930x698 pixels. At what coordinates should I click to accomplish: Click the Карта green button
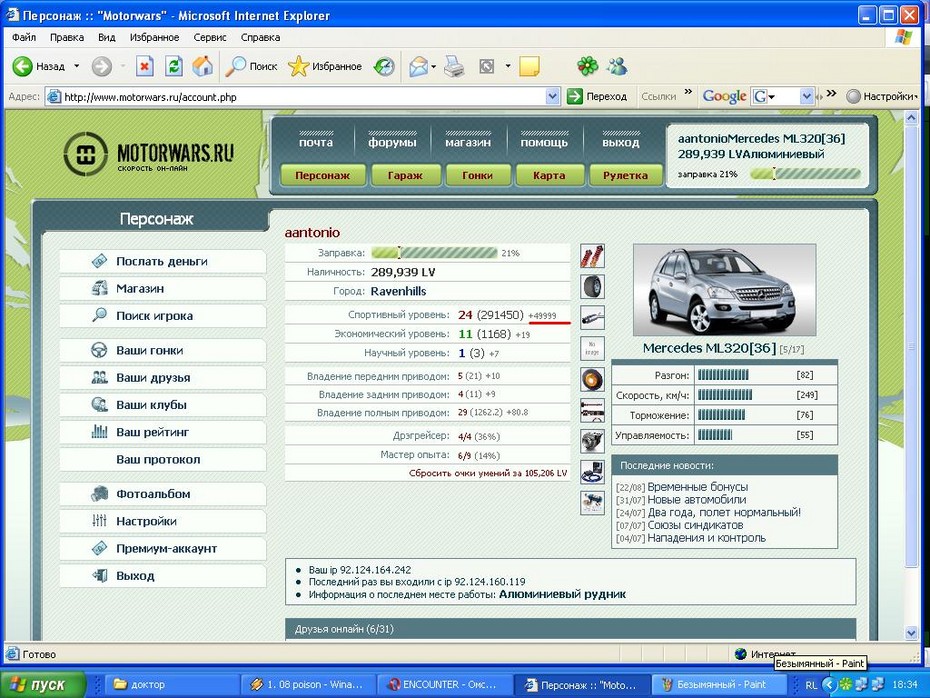tap(549, 175)
